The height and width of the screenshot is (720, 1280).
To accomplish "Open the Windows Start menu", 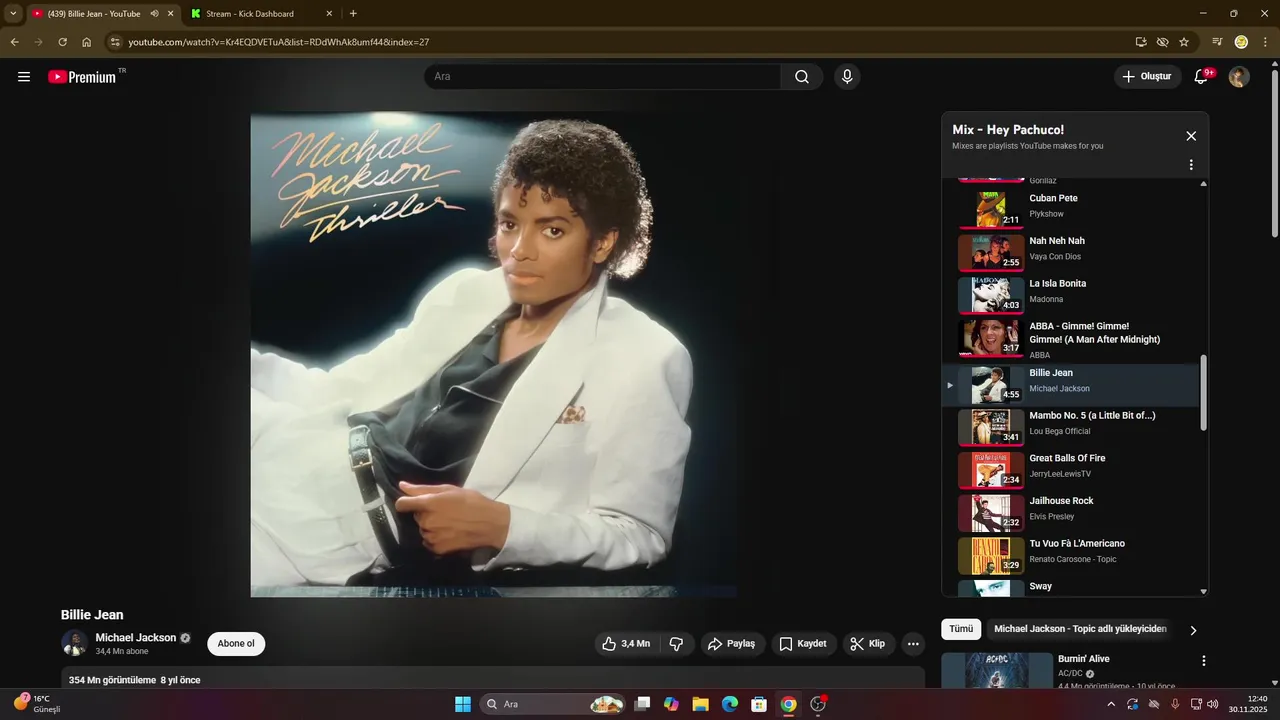I will (463, 704).
